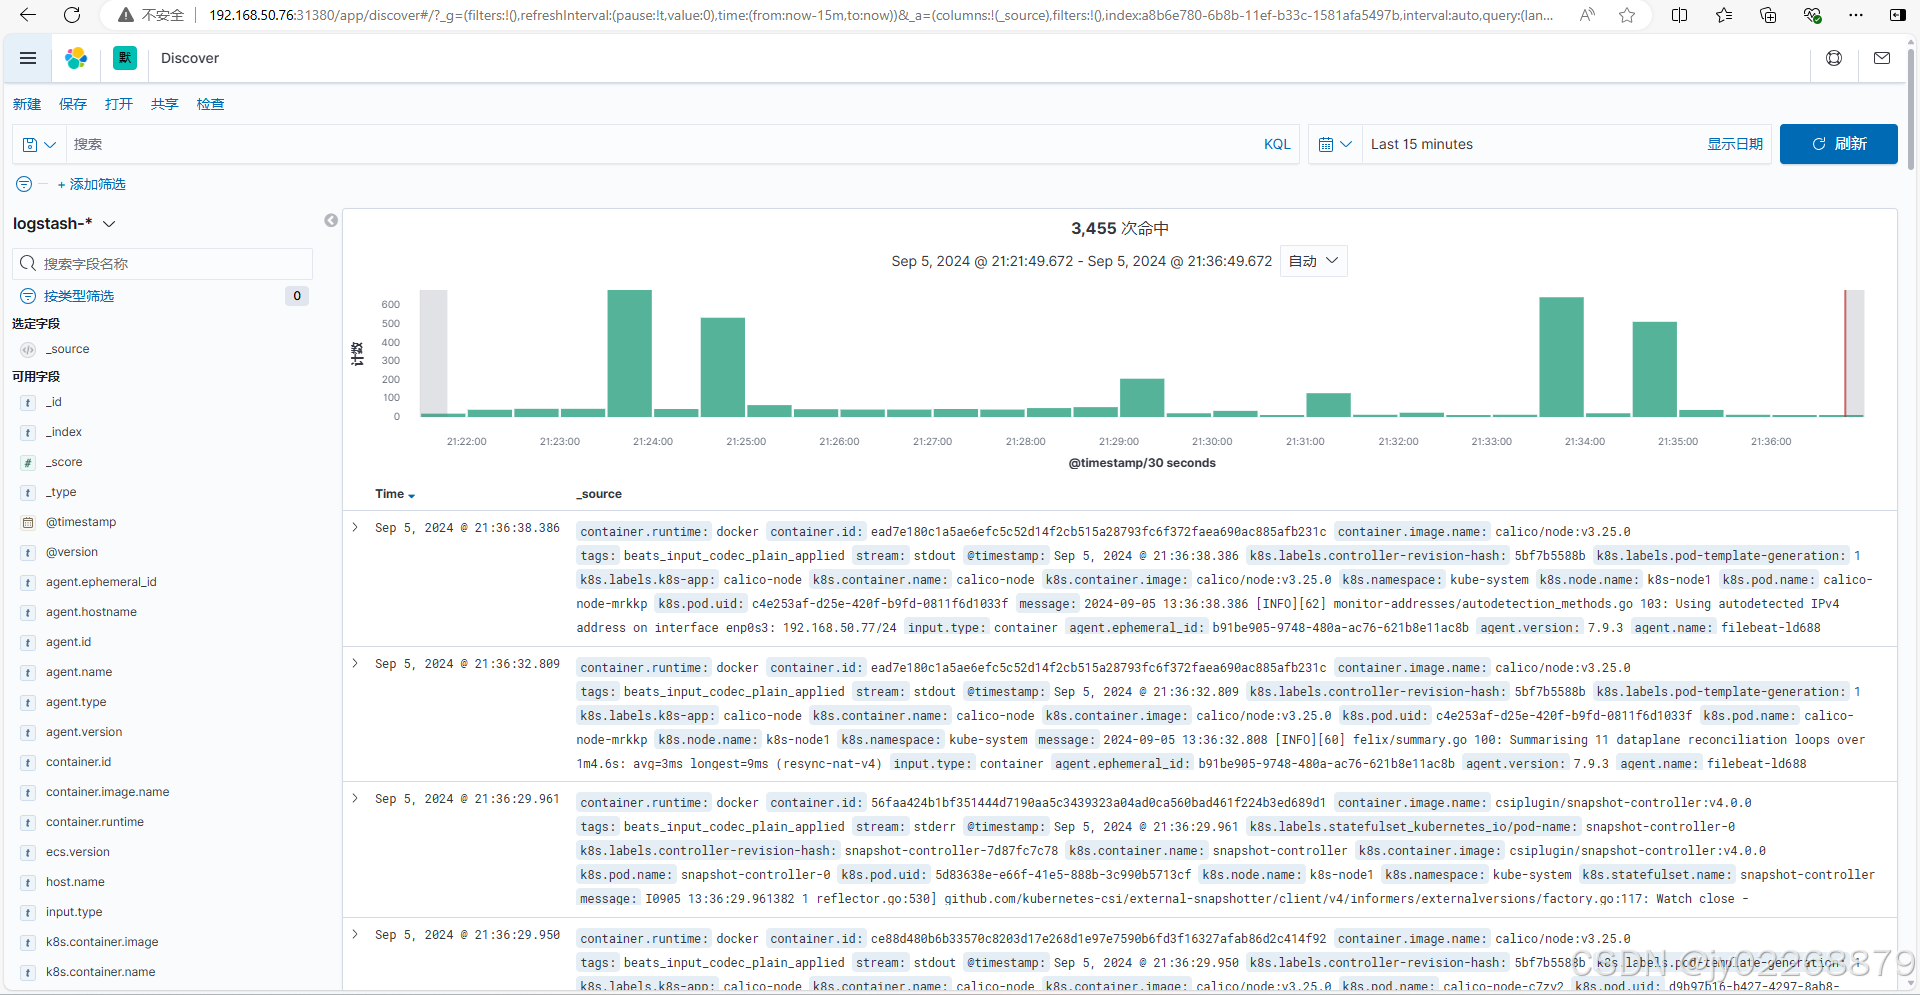Click the 保存 menu item
The height and width of the screenshot is (995, 1920).
[73, 104]
